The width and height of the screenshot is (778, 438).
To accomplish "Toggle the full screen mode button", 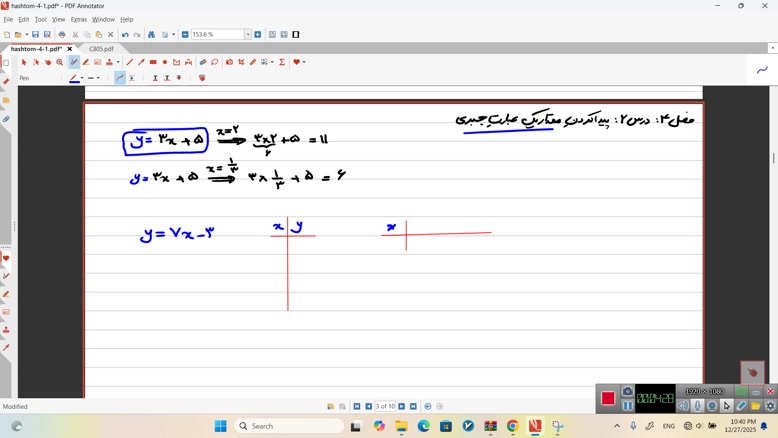I will click(x=296, y=35).
